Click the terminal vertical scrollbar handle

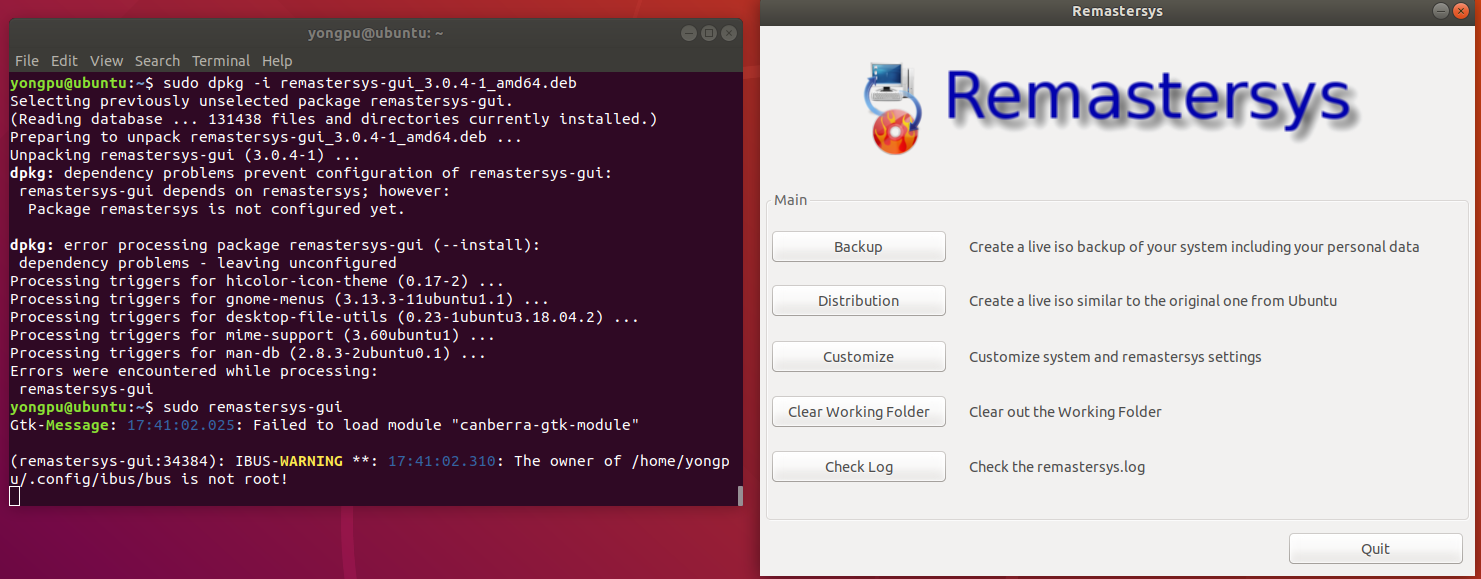click(x=740, y=495)
